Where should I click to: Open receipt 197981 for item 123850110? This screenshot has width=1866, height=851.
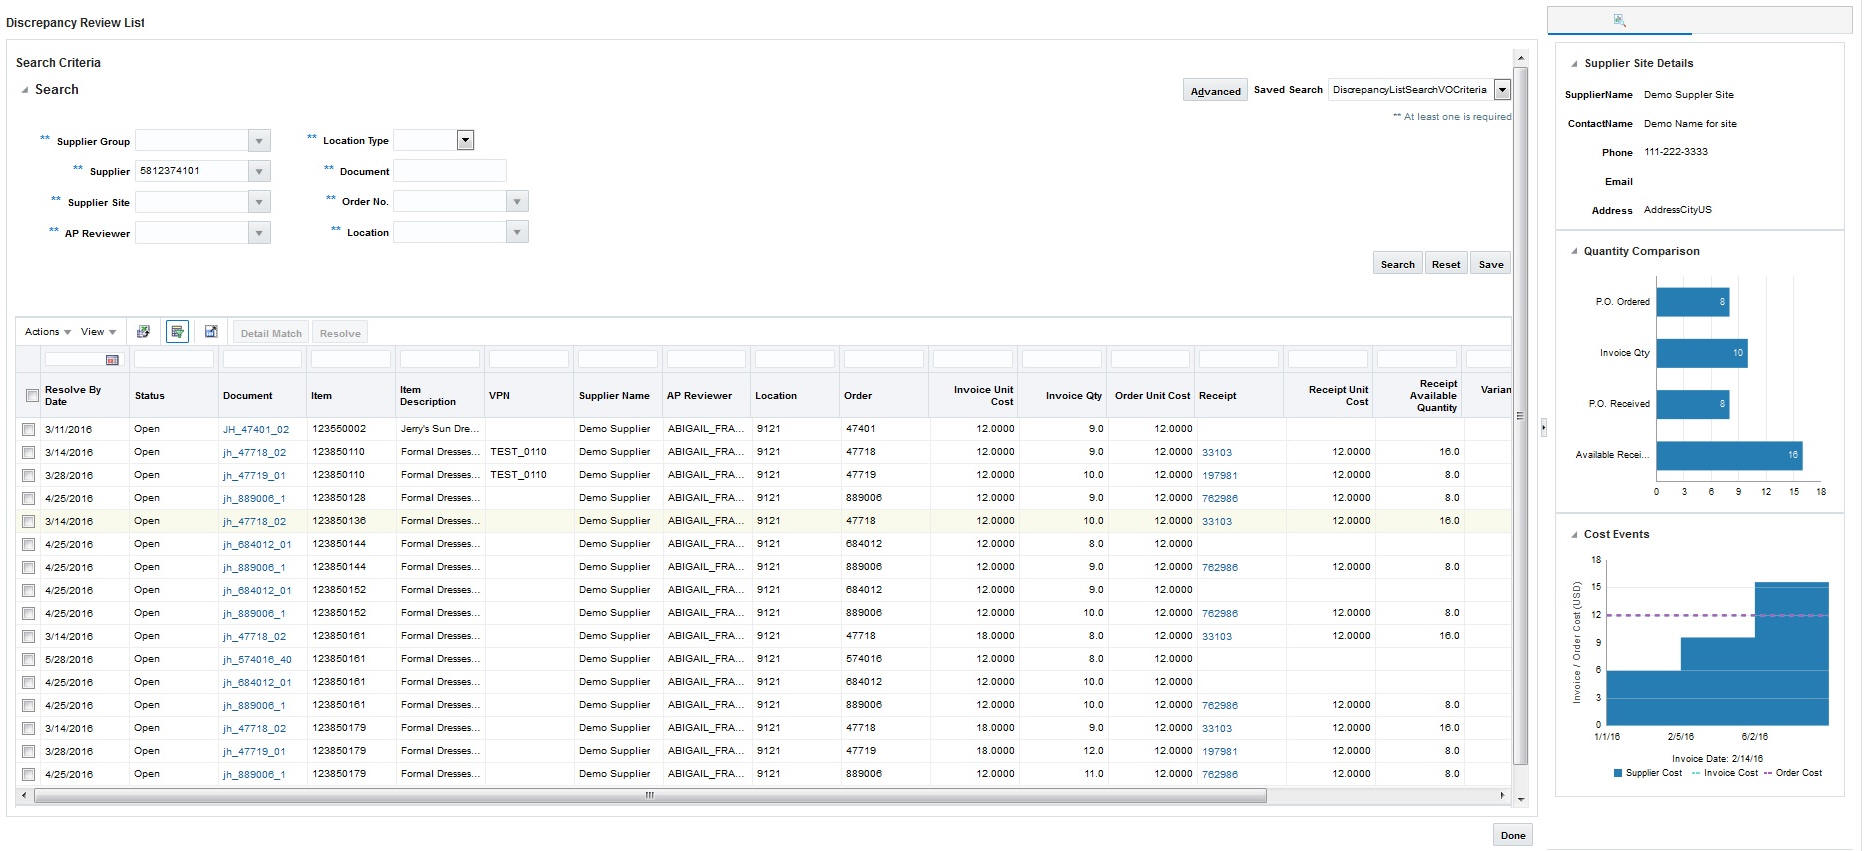click(1219, 476)
